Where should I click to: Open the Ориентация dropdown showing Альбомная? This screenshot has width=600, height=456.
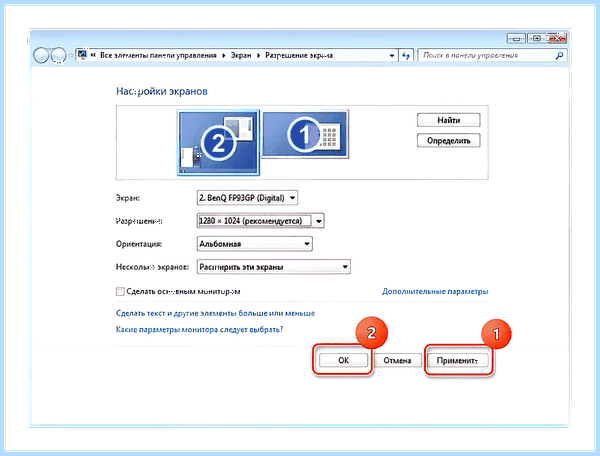[x=254, y=244]
